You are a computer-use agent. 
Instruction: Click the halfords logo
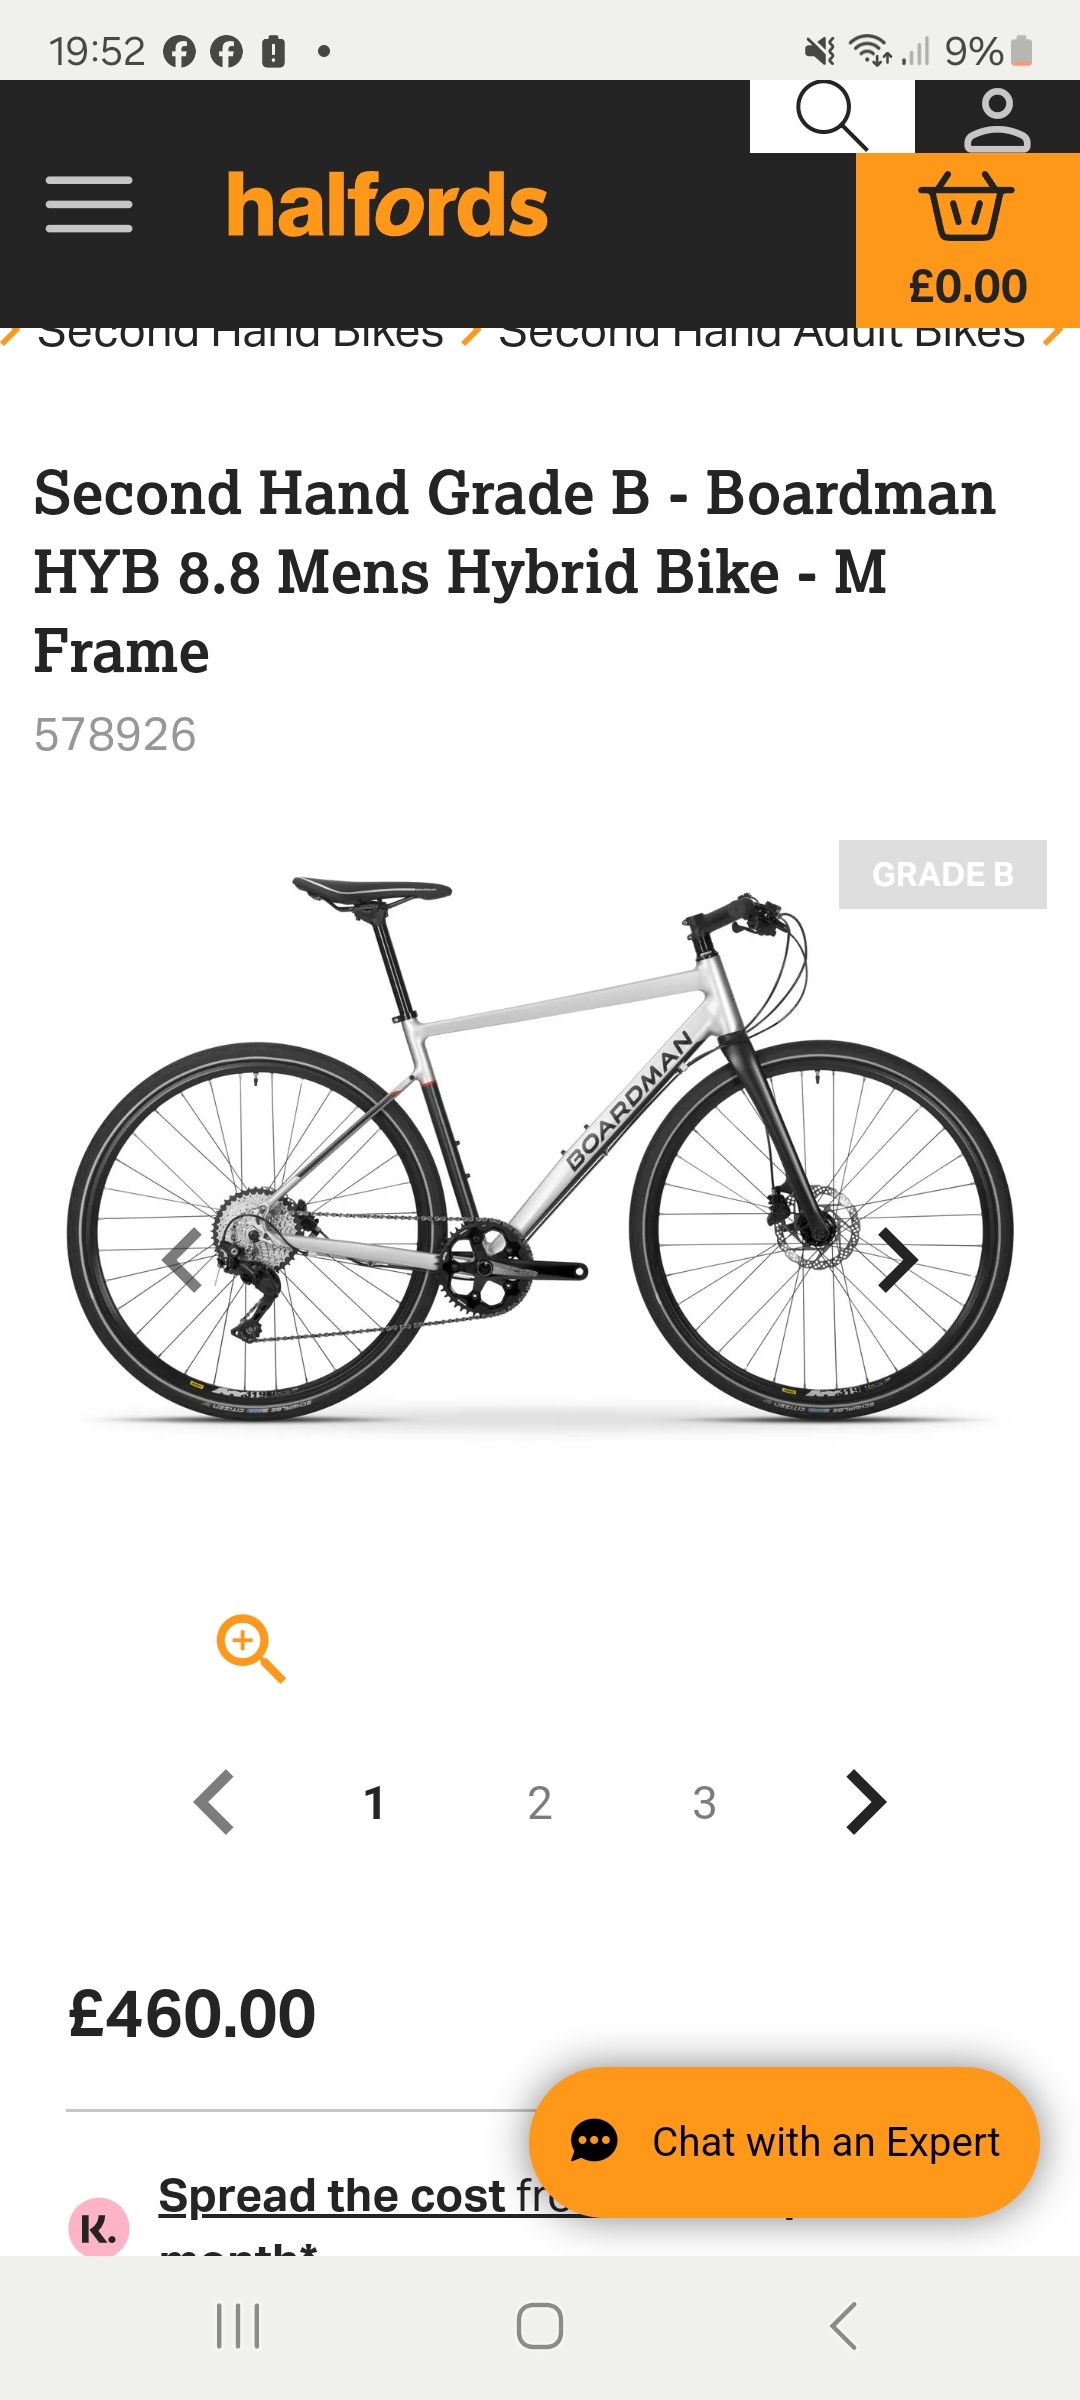[387, 205]
